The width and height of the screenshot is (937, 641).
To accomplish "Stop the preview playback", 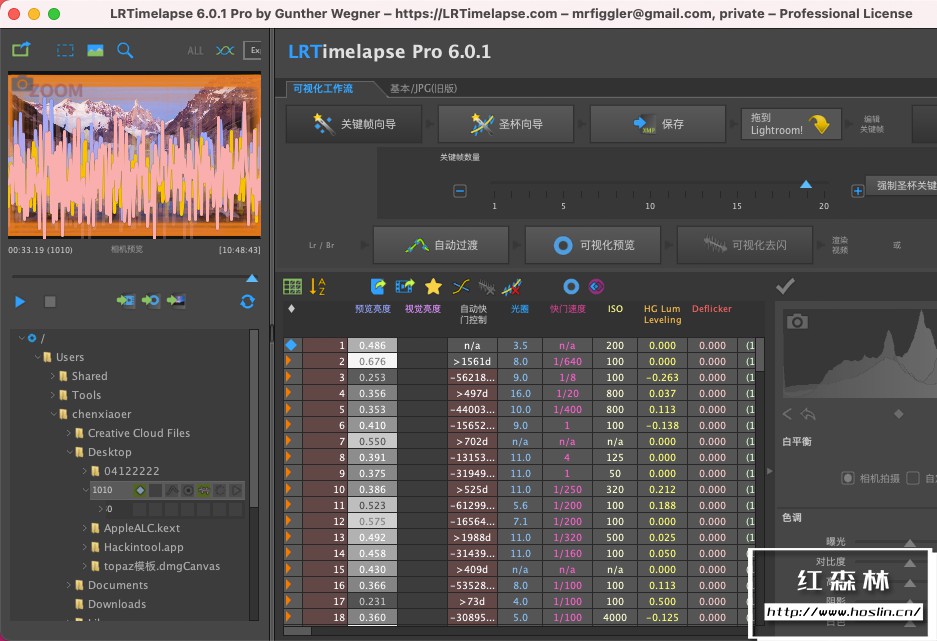I will [50, 302].
